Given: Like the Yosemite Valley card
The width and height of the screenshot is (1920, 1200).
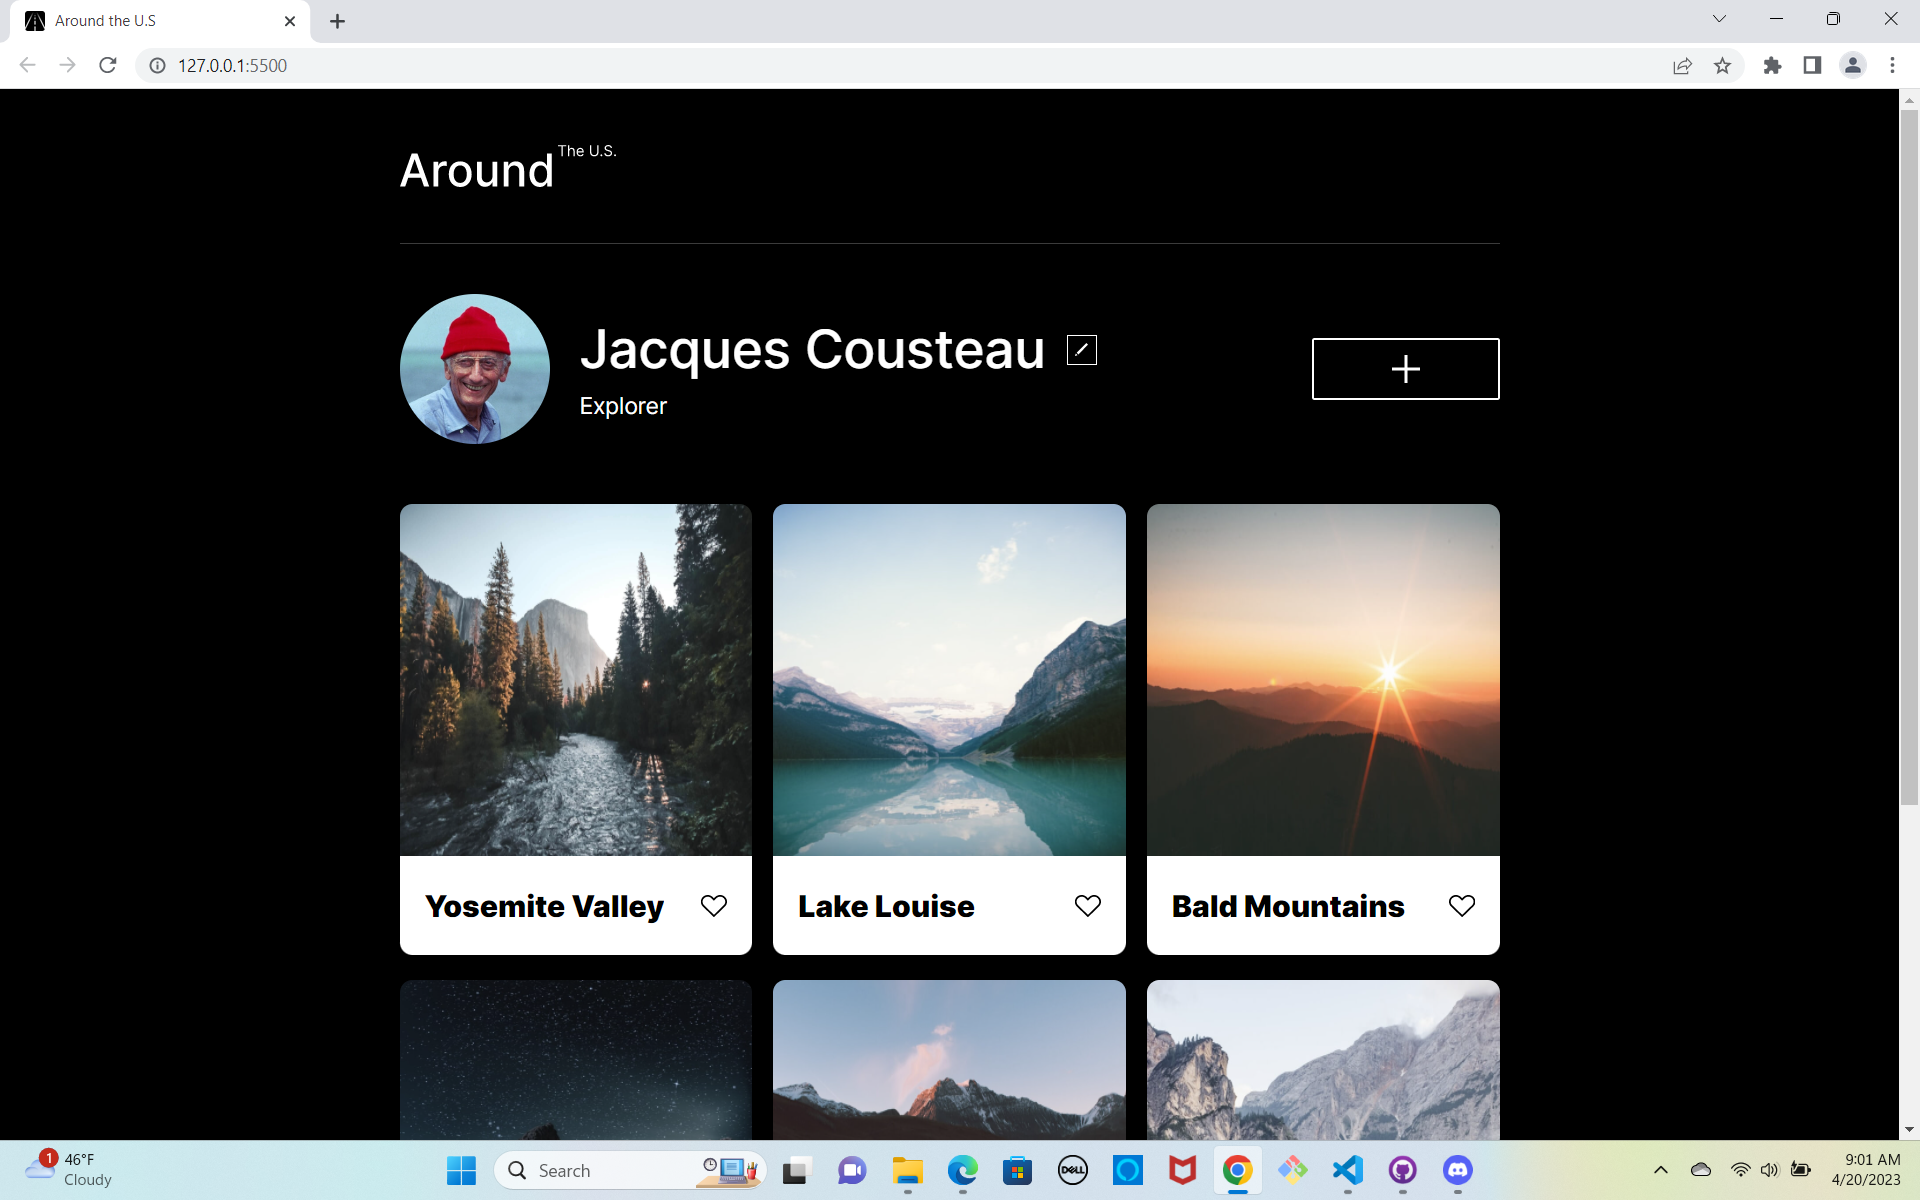Looking at the screenshot, I should 714,905.
